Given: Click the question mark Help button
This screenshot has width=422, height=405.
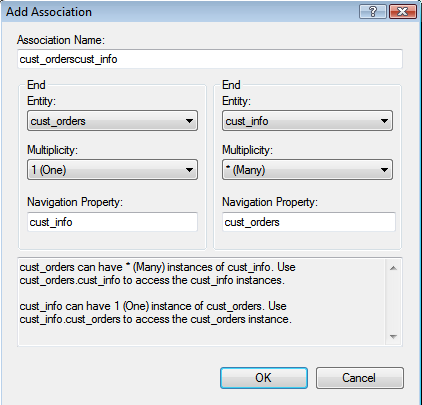Looking at the screenshot, I should coord(373,12).
